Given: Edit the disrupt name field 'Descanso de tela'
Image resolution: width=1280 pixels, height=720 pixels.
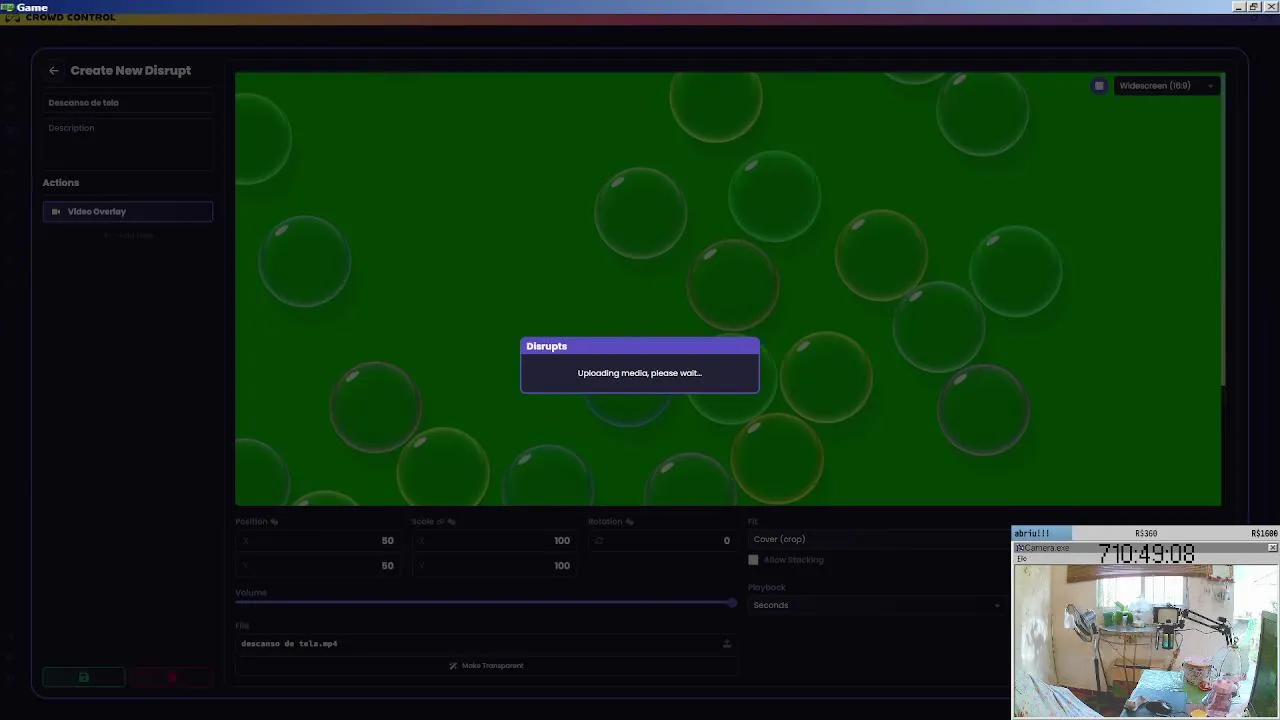Looking at the screenshot, I should click(128, 103).
